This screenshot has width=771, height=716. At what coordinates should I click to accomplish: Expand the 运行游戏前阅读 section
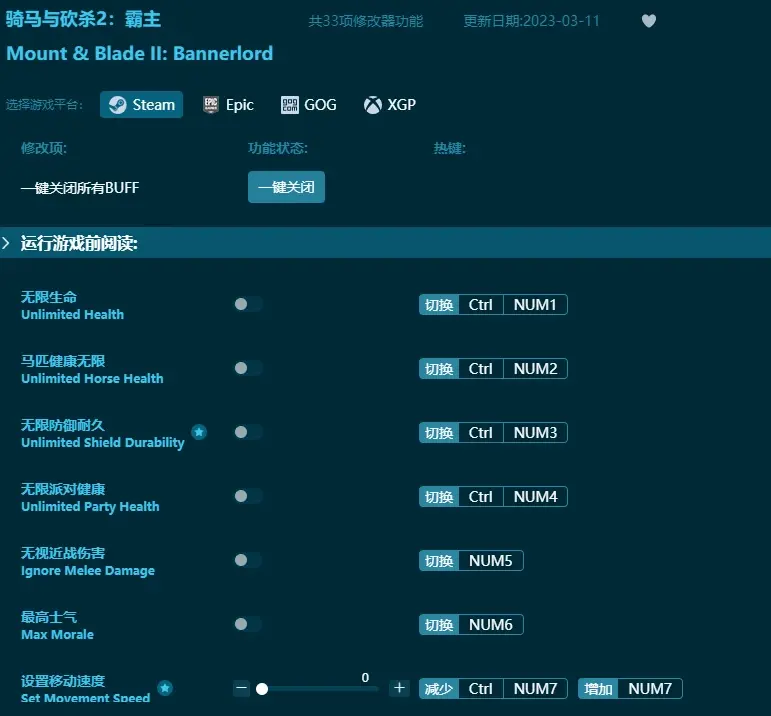pyautogui.click(x=386, y=242)
